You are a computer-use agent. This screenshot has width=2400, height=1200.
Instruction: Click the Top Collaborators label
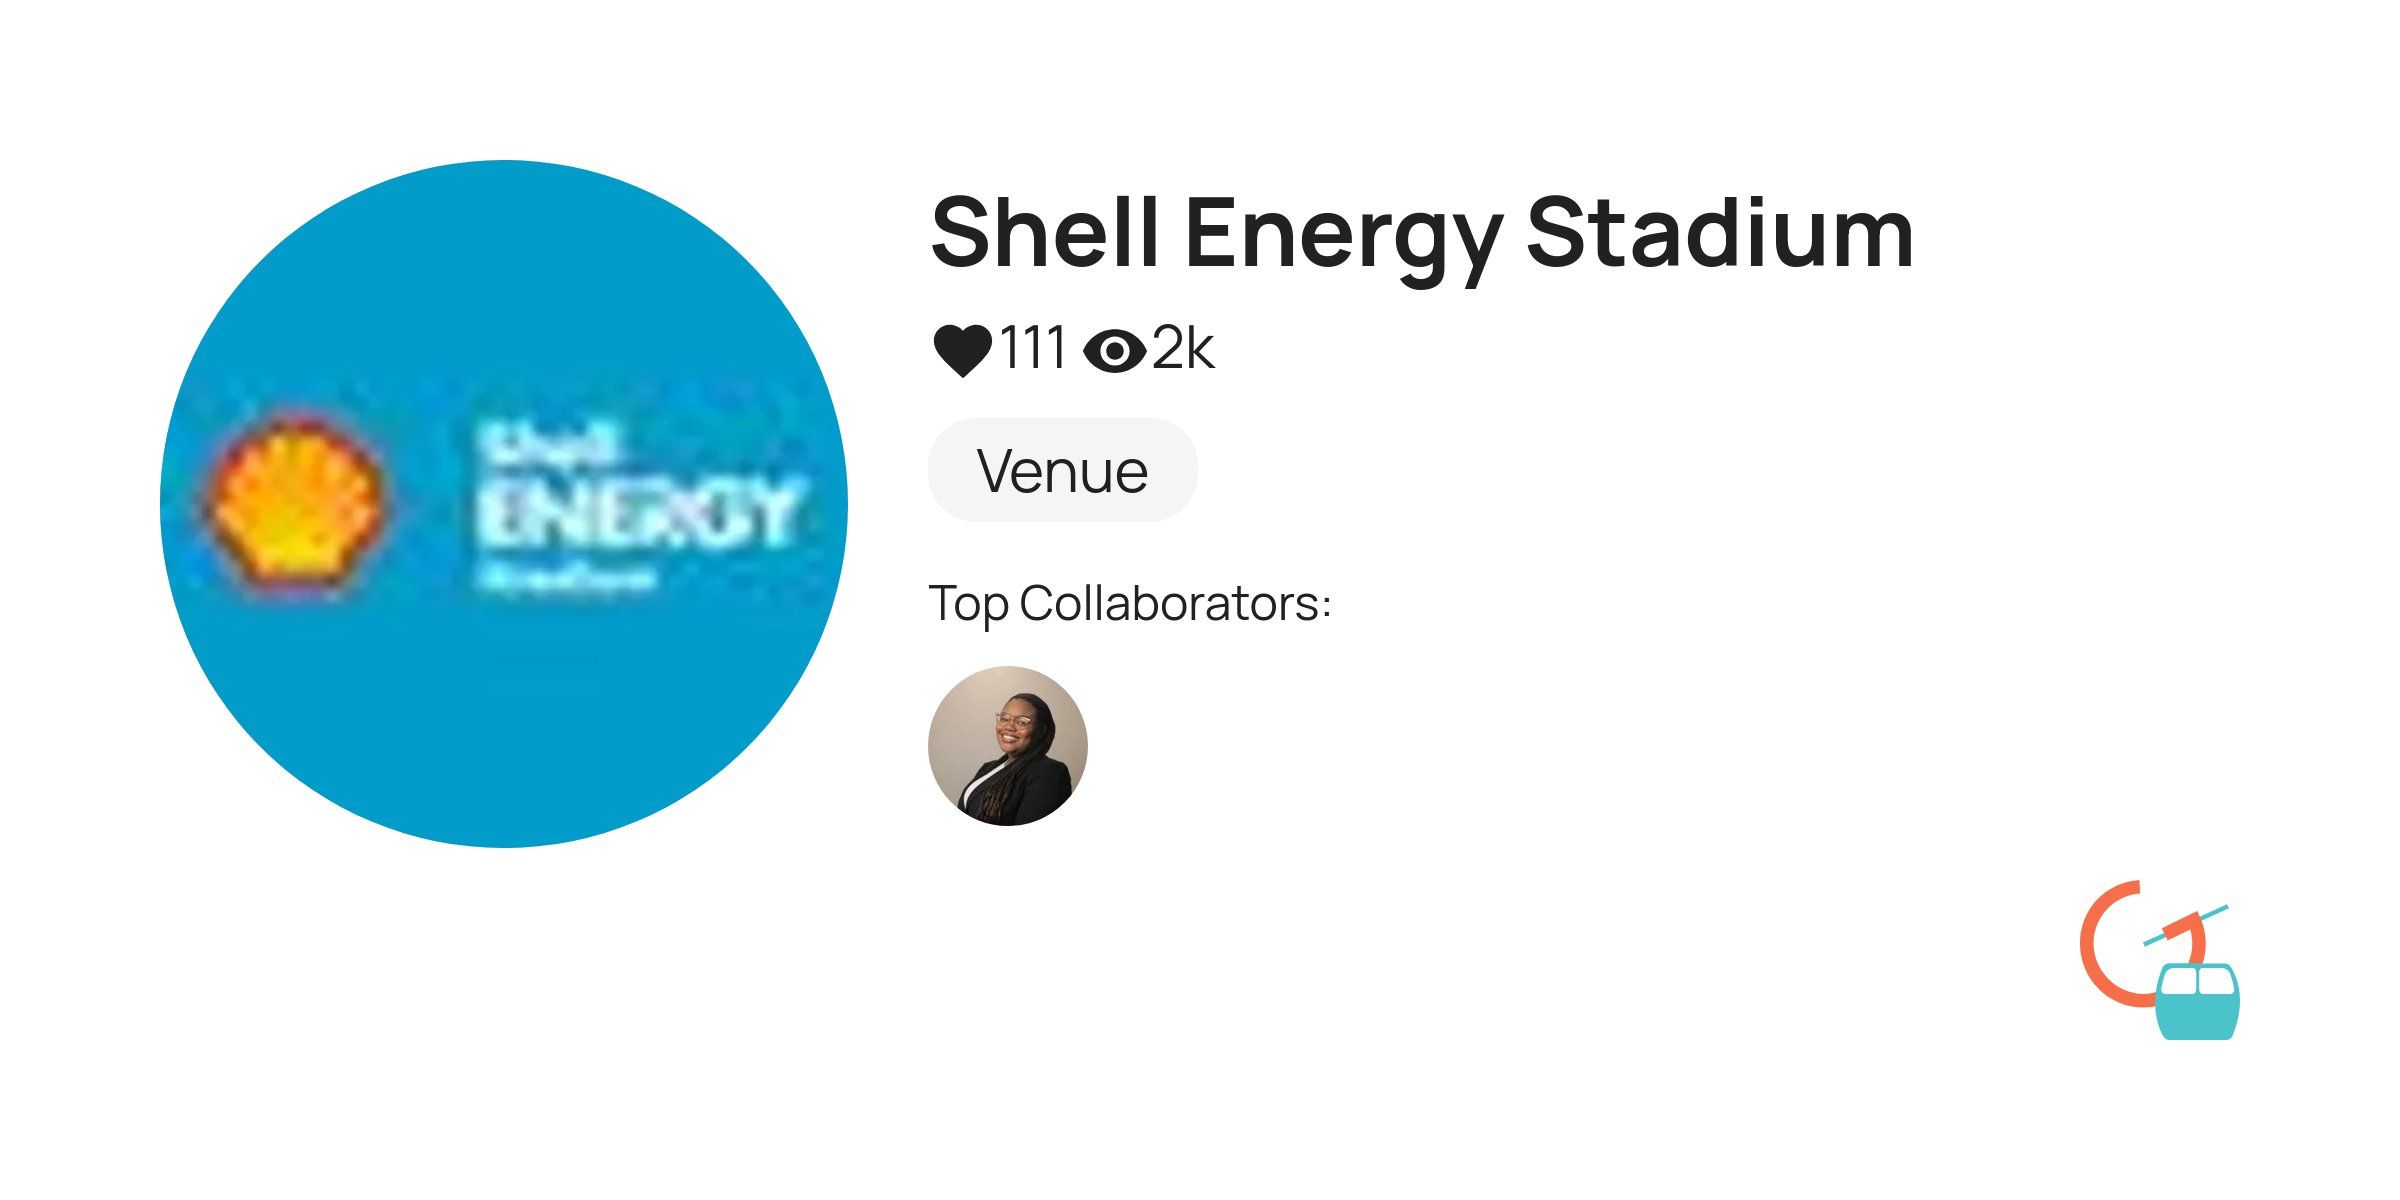[x=1129, y=604]
